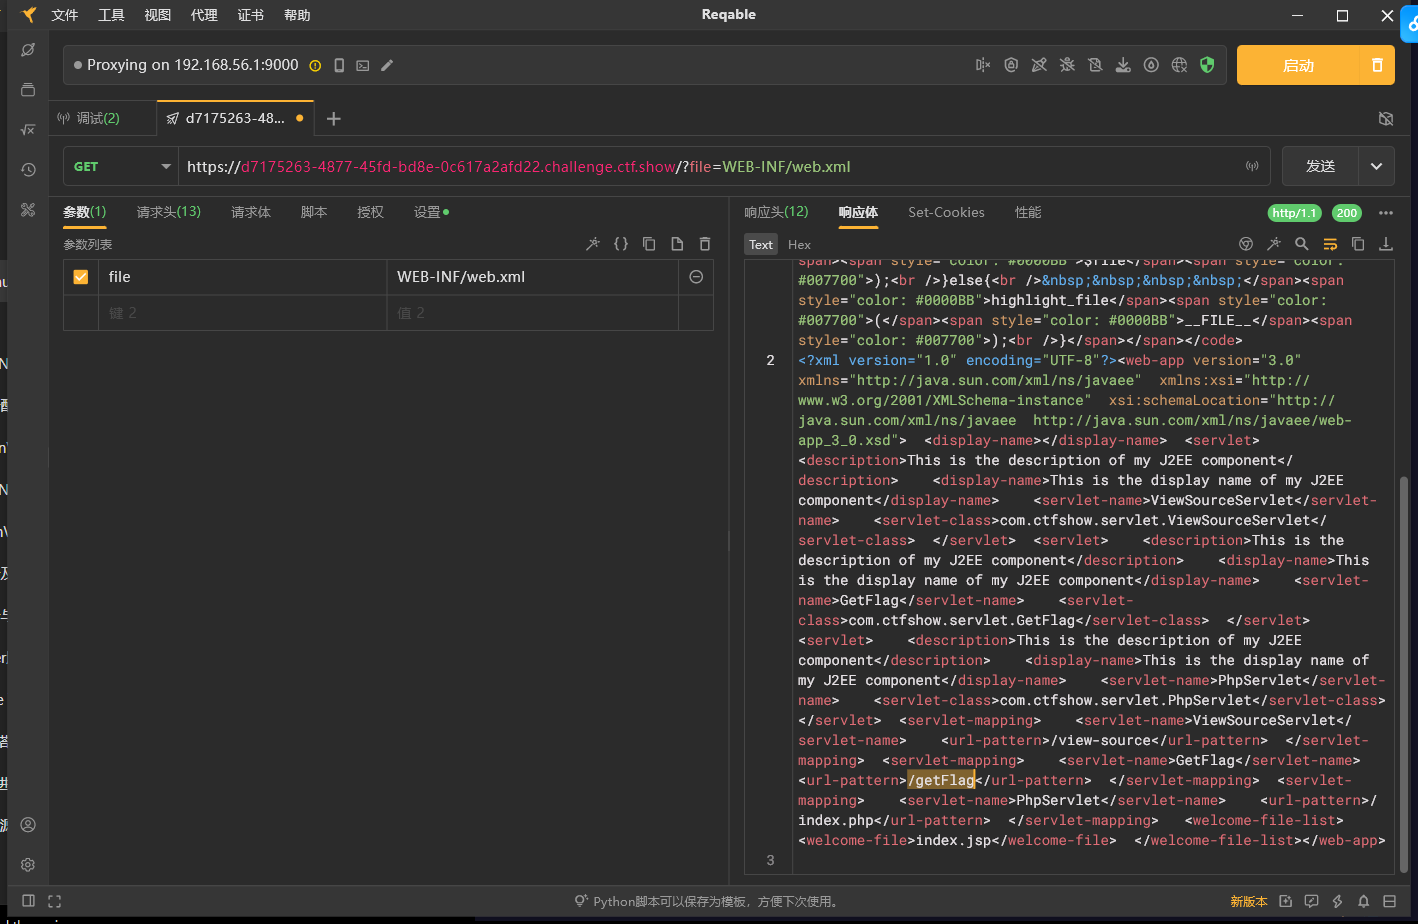Screen dimensions: 1418x924
Task: Toggle the first icon in proxy toolbar
Action: tap(983, 65)
